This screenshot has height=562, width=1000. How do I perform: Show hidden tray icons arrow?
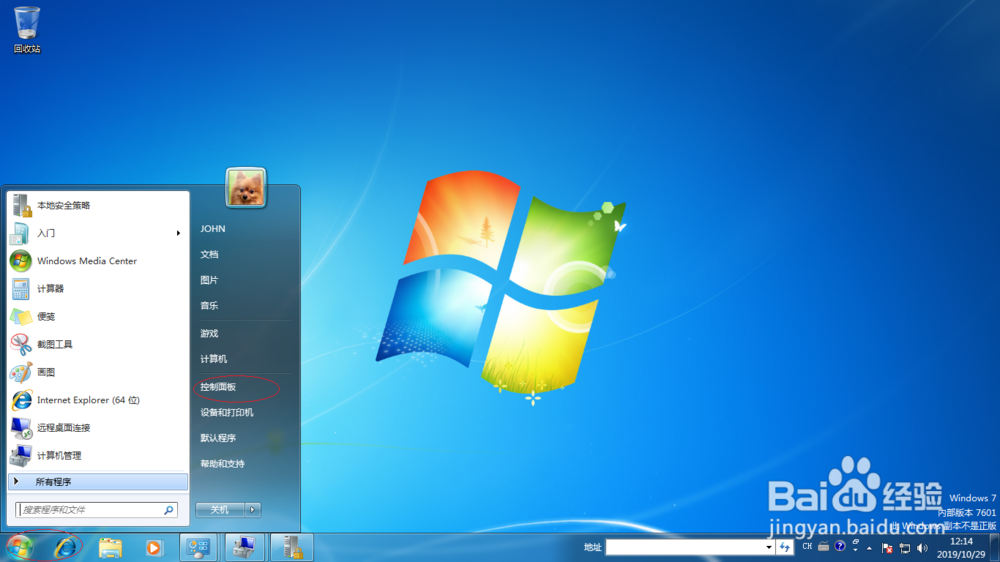coord(869,548)
